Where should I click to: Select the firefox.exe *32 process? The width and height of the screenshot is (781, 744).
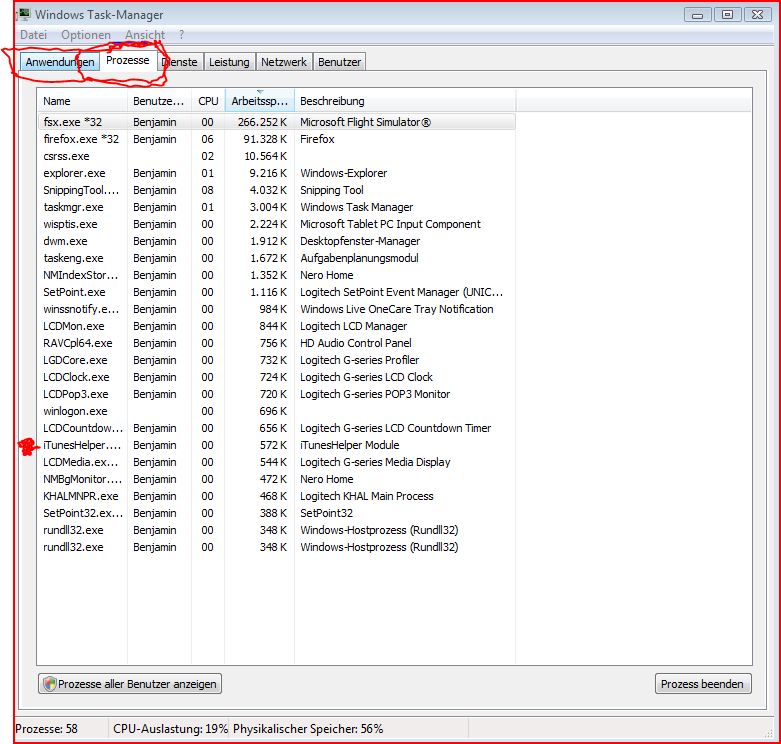click(276, 139)
